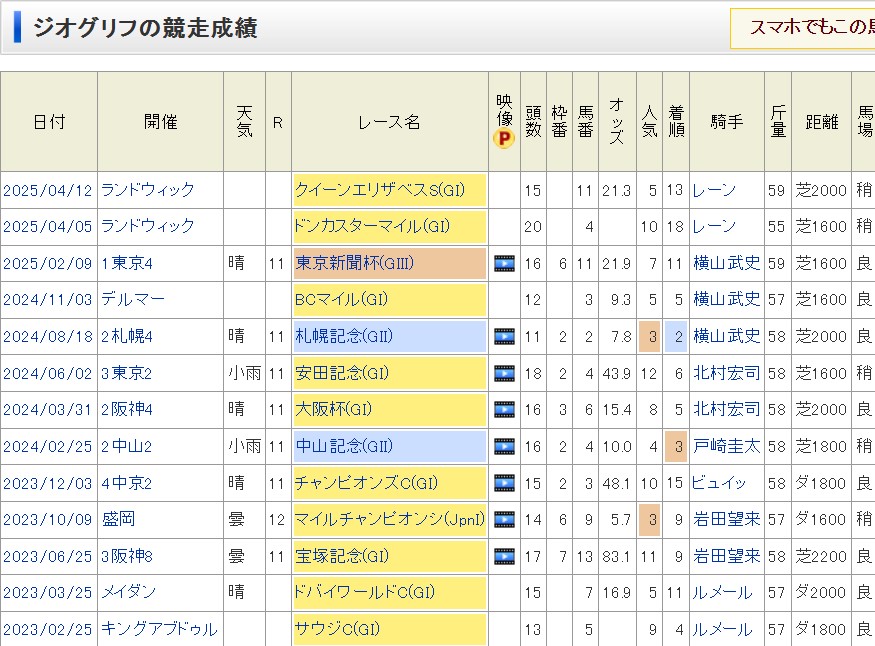Open the 盛岡 venue link
The image size is (875, 646).
click(120, 520)
